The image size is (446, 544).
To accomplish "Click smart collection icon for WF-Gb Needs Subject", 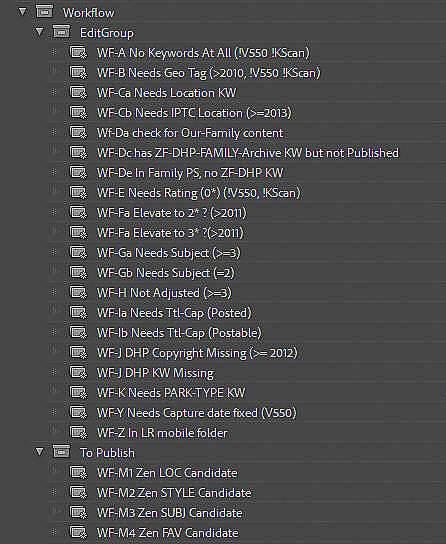I will [78, 273].
